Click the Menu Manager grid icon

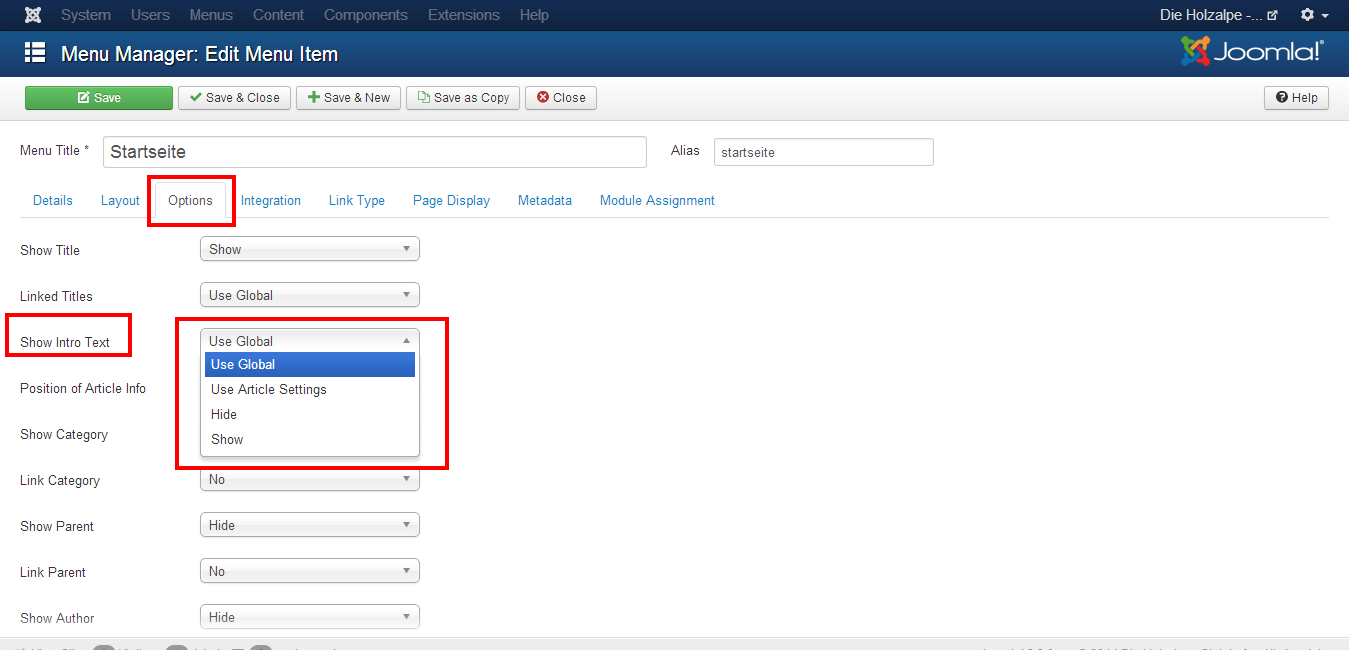pos(35,53)
